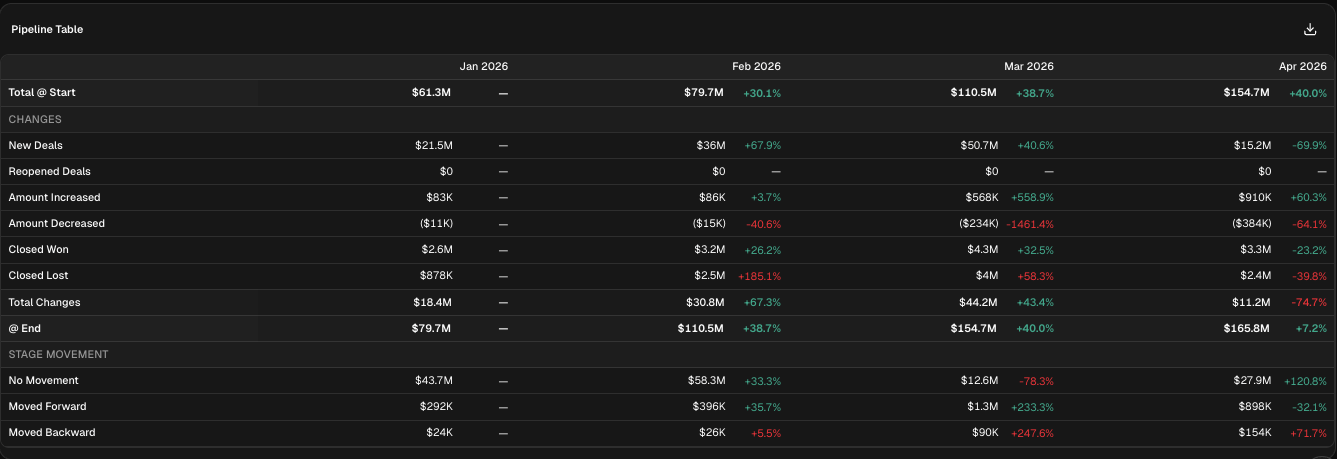Select the Moved Forward row label

pyautogui.click(x=47, y=406)
